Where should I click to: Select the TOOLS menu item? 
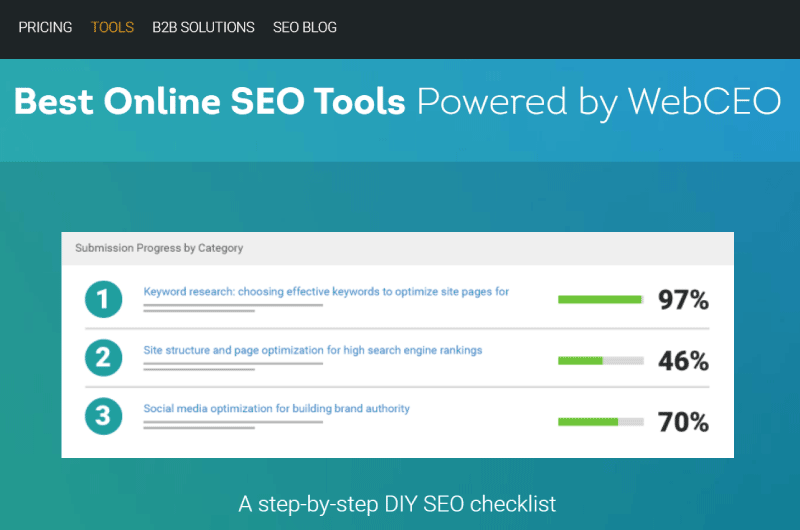point(112,27)
